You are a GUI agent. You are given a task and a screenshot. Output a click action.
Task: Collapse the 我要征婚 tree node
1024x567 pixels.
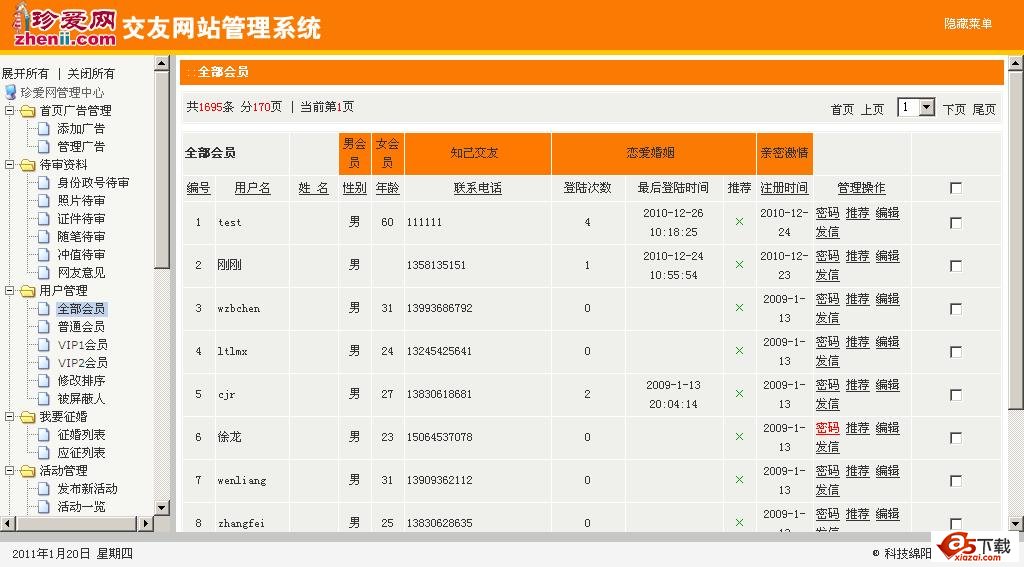click(10, 417)
